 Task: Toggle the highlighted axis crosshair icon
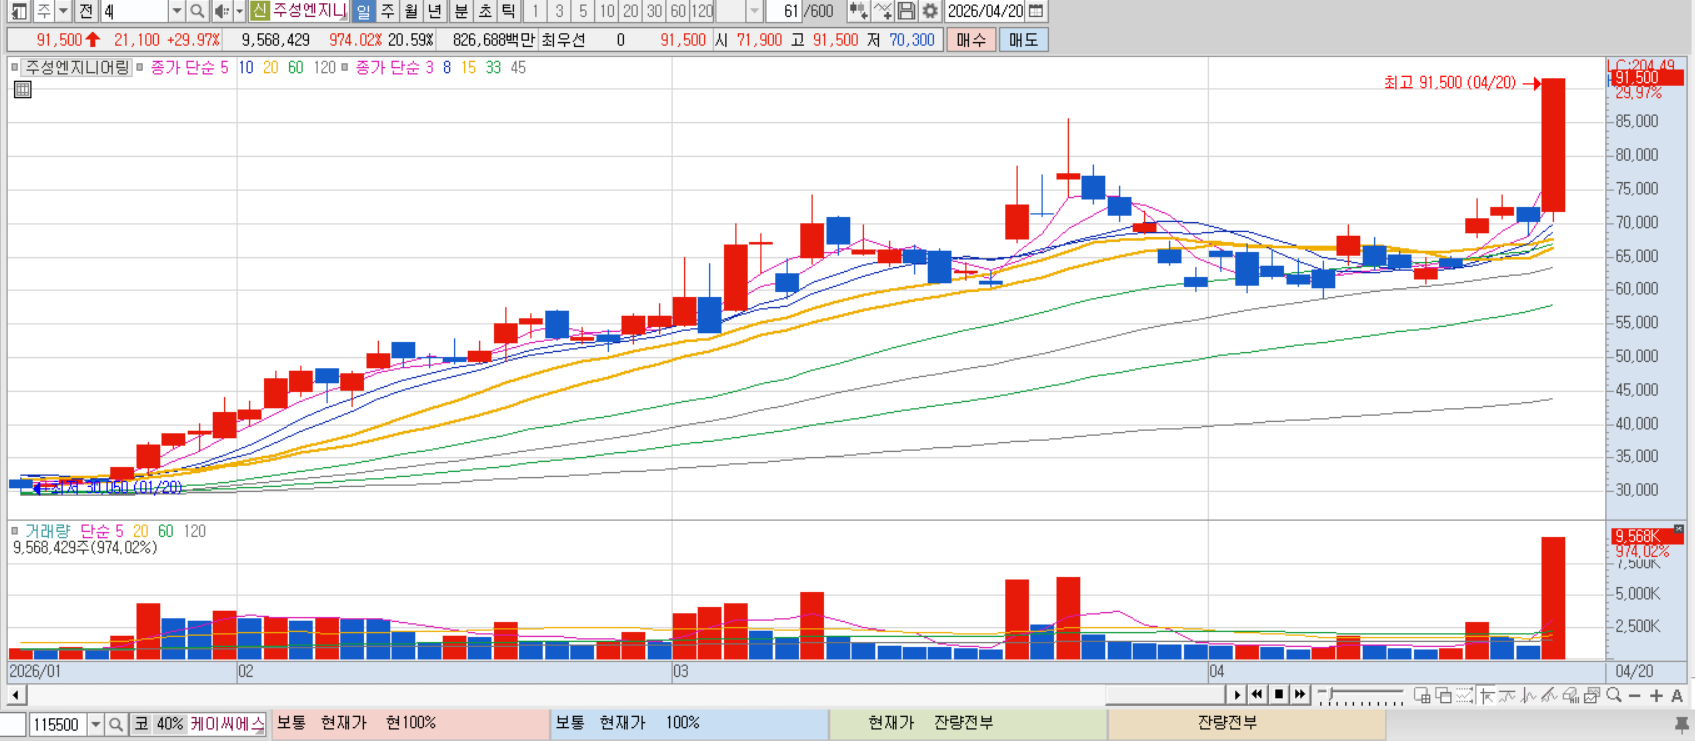[1486, 695]
